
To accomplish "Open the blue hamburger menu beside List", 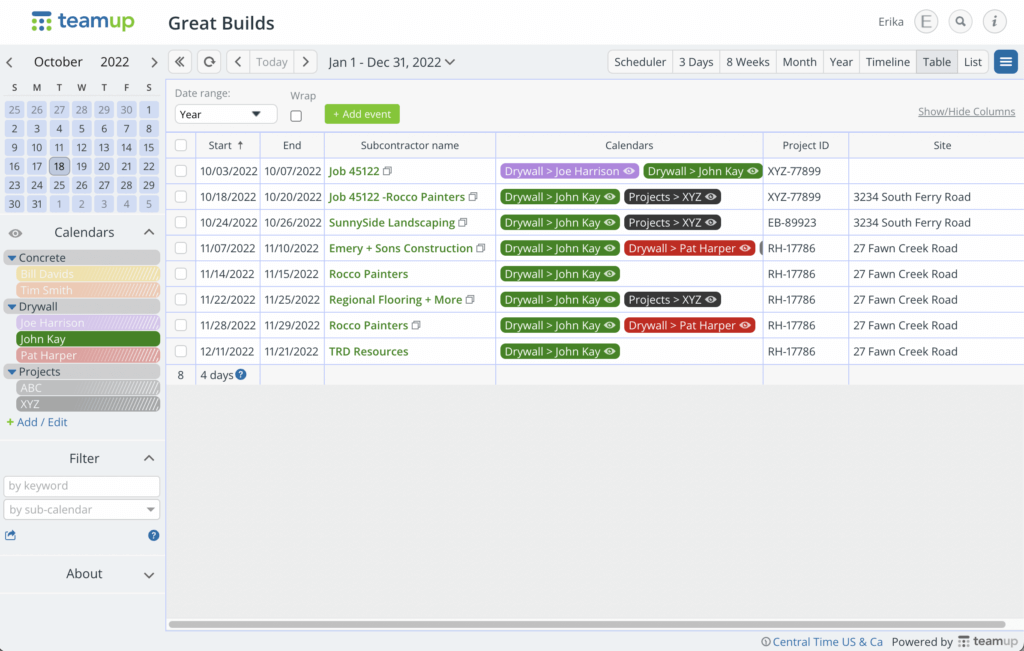I will coord(1006,61).
